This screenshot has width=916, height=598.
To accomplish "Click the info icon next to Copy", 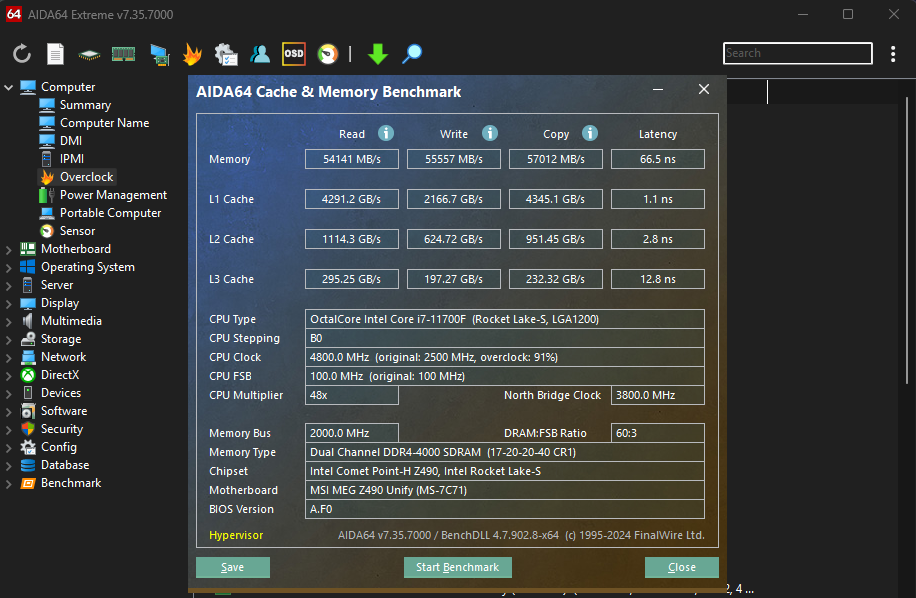I will tap(590, 133).
